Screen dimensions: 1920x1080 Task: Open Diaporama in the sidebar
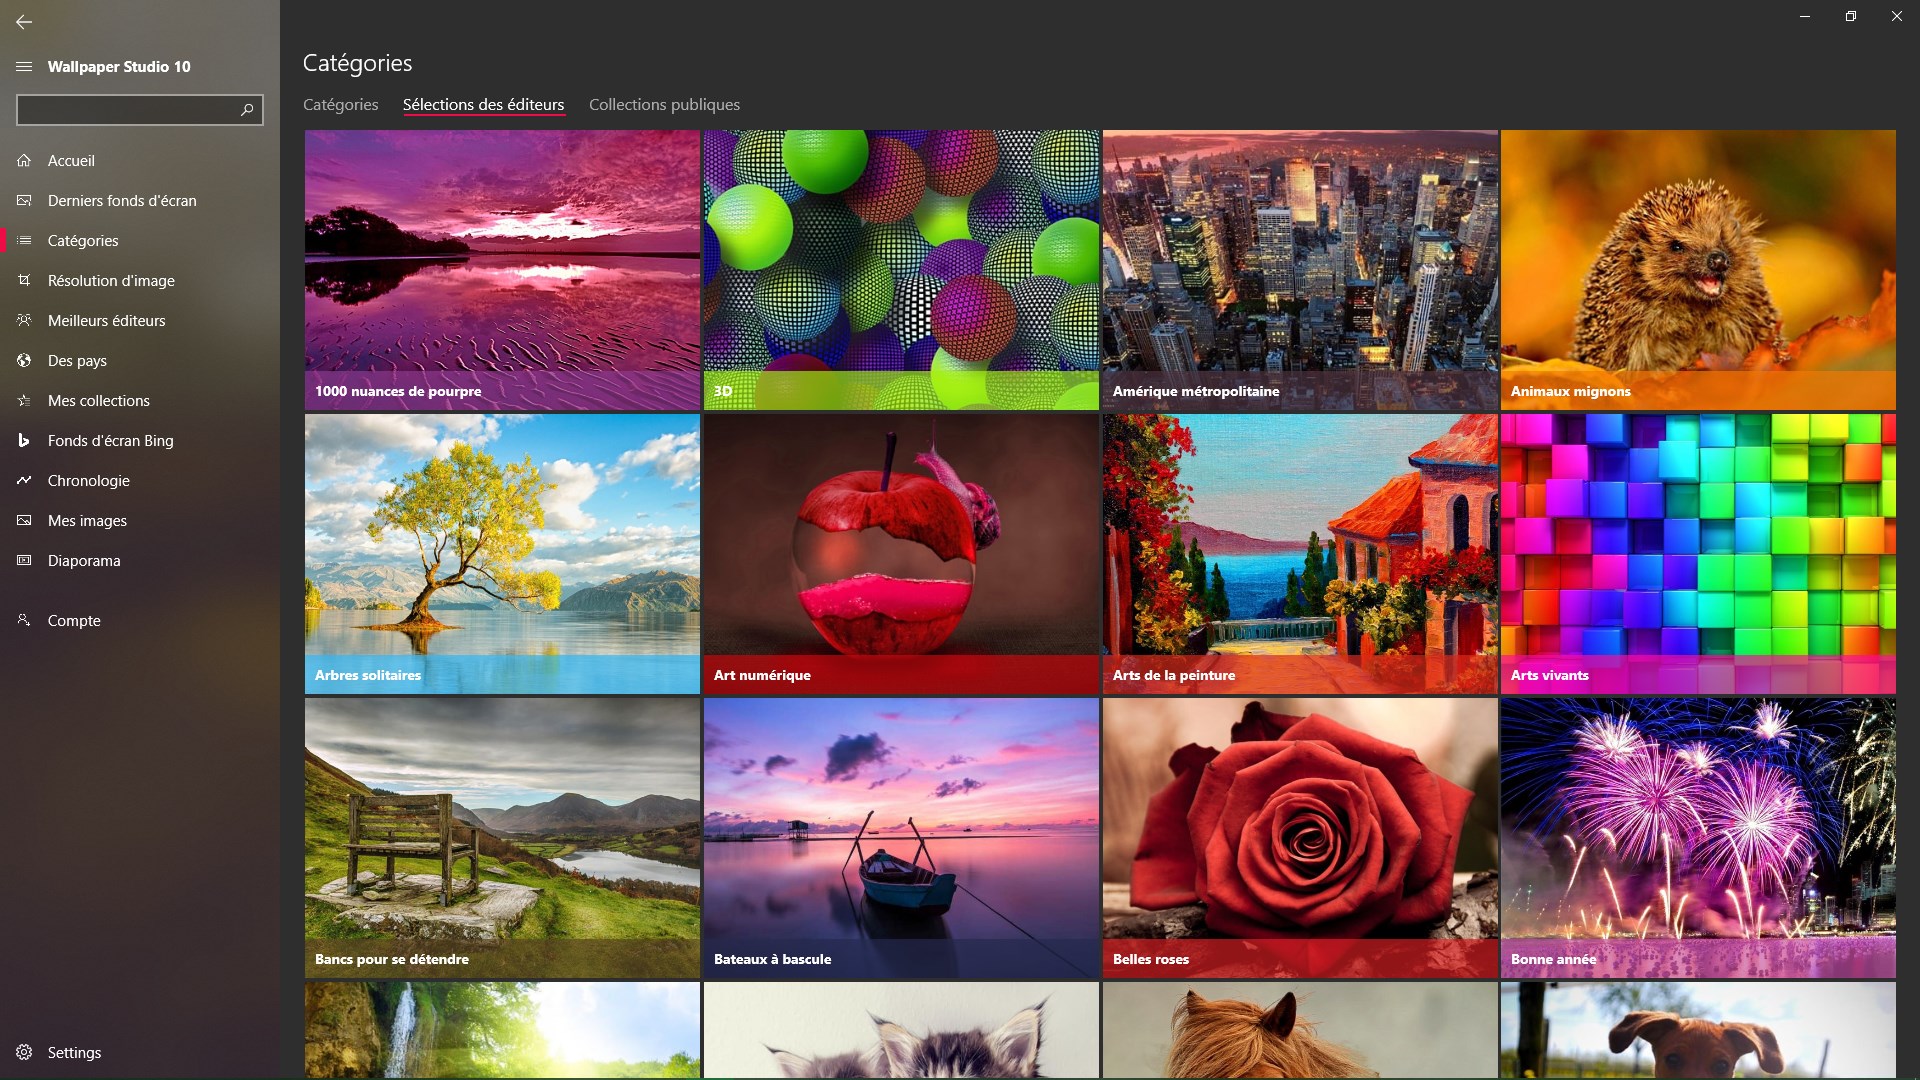[x=84, y=560]
